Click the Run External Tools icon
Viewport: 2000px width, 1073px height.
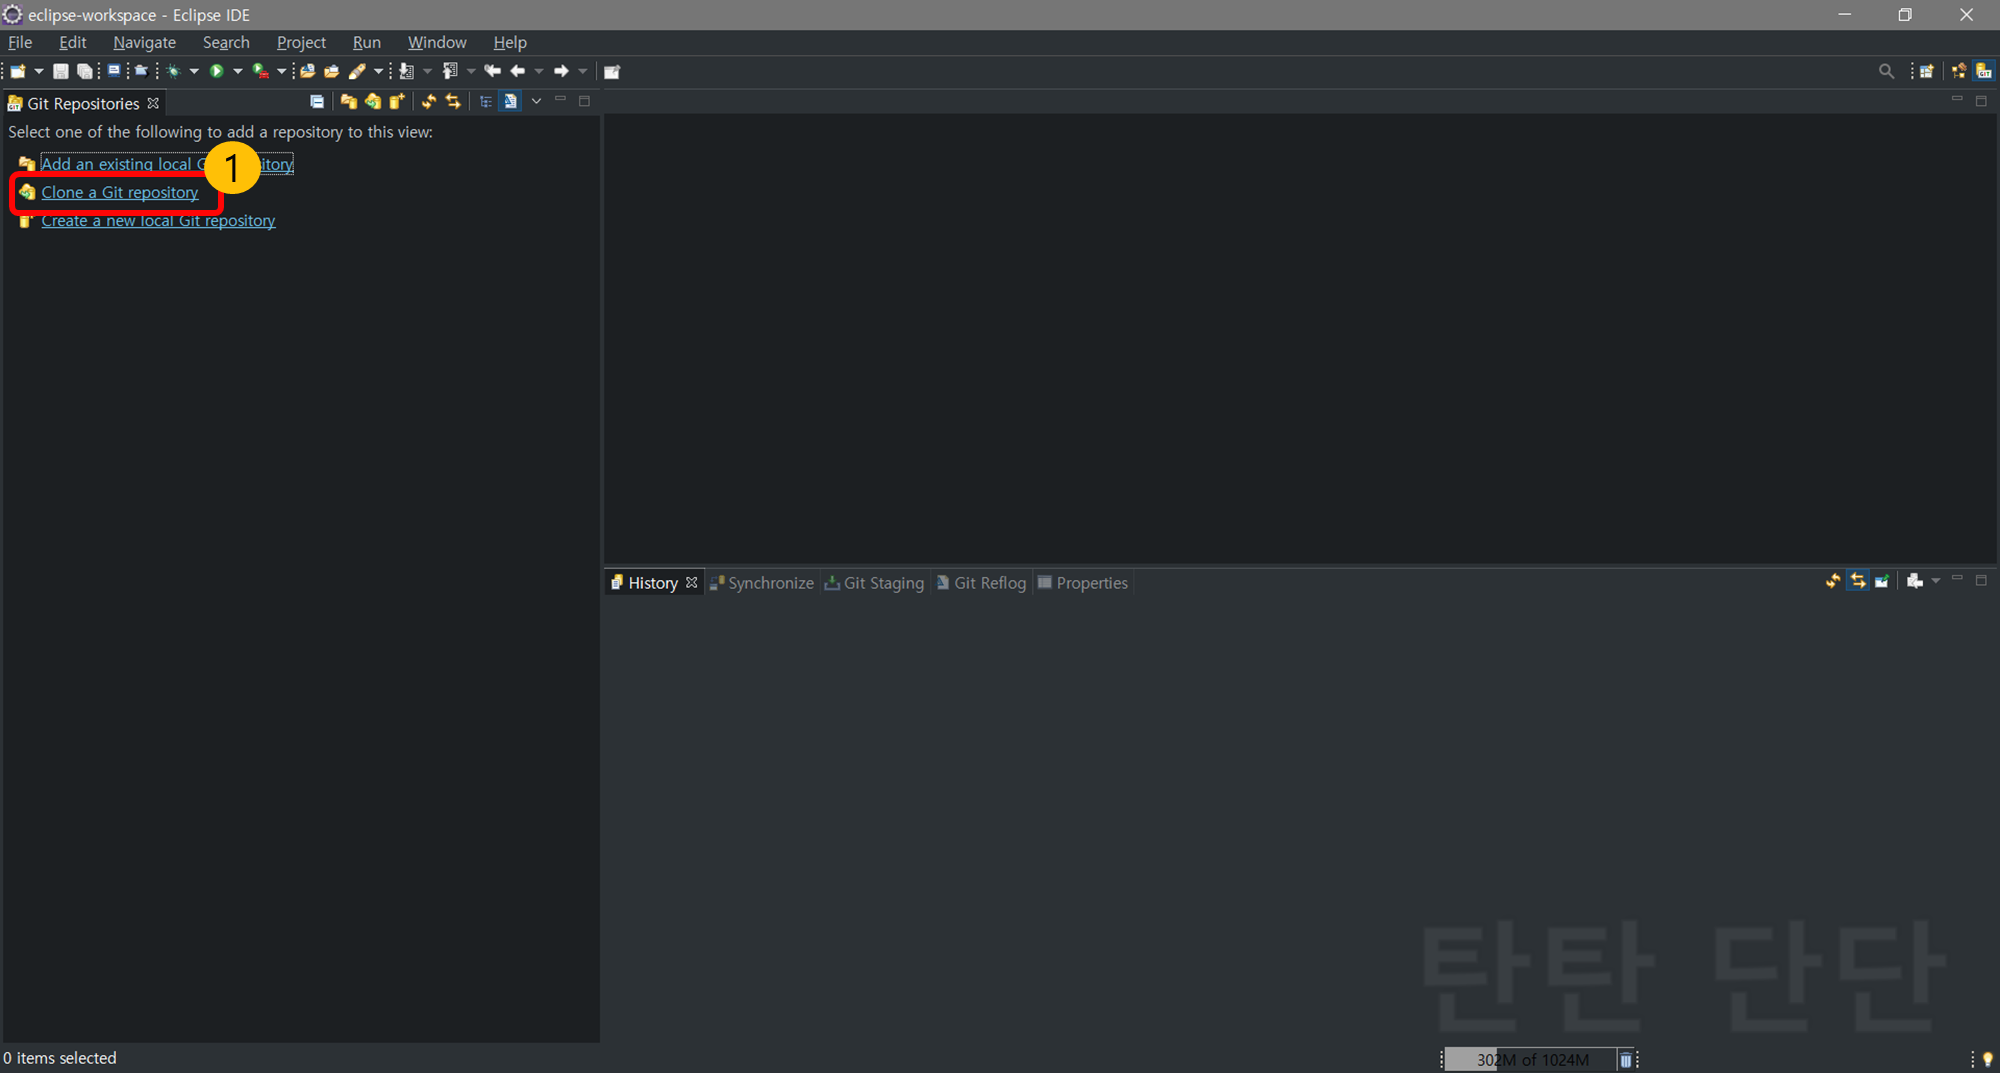click(260, 71)
